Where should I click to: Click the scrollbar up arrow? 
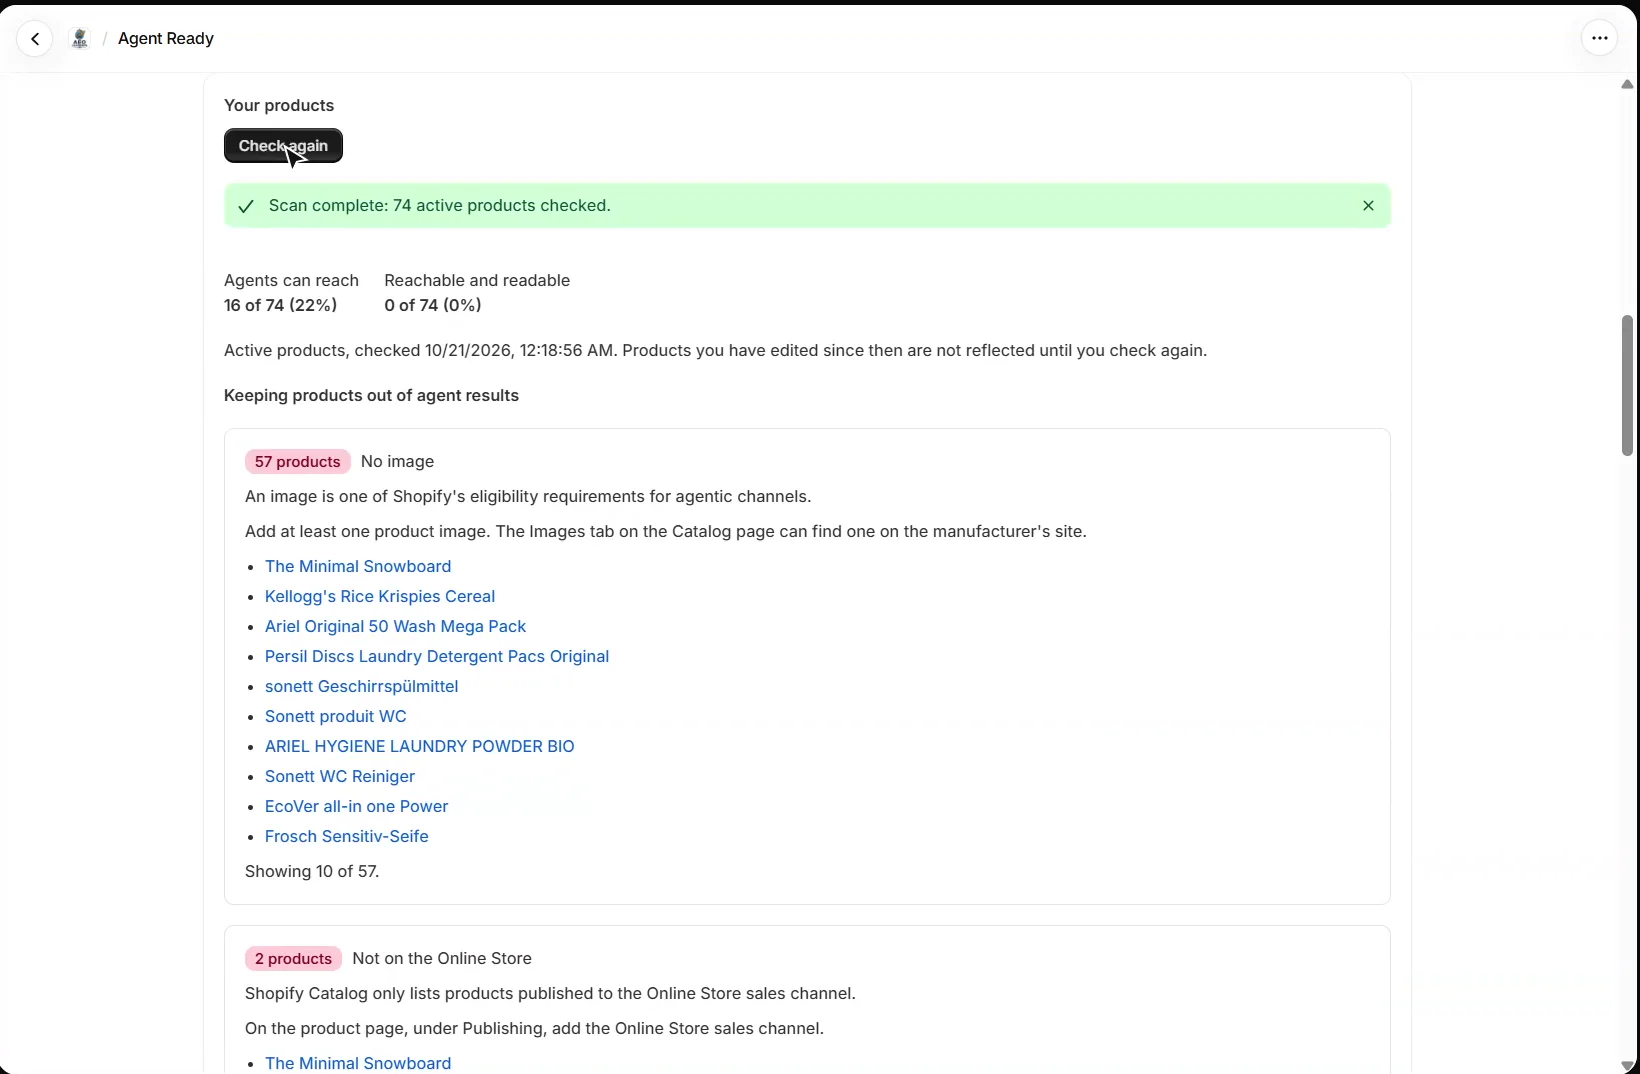pyautogui.click(x=1627, y=85)
